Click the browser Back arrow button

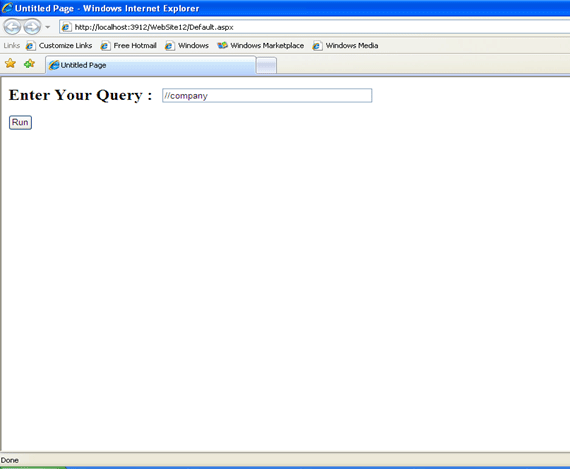point(12,27)
